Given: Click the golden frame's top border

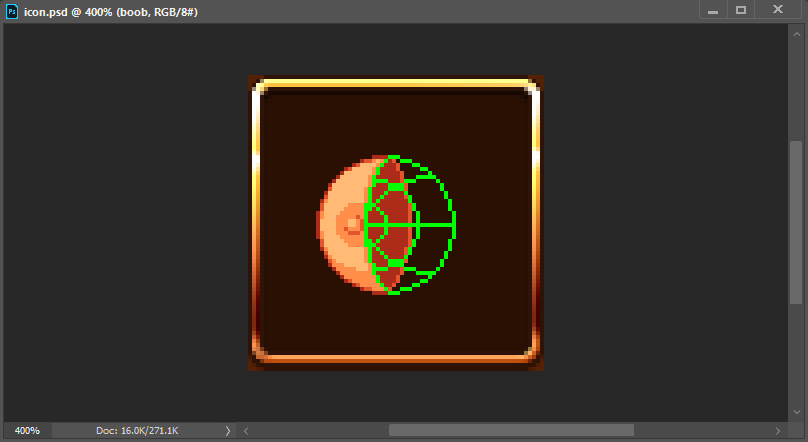Looking at the screenshot, I should [x=395, y=84].
